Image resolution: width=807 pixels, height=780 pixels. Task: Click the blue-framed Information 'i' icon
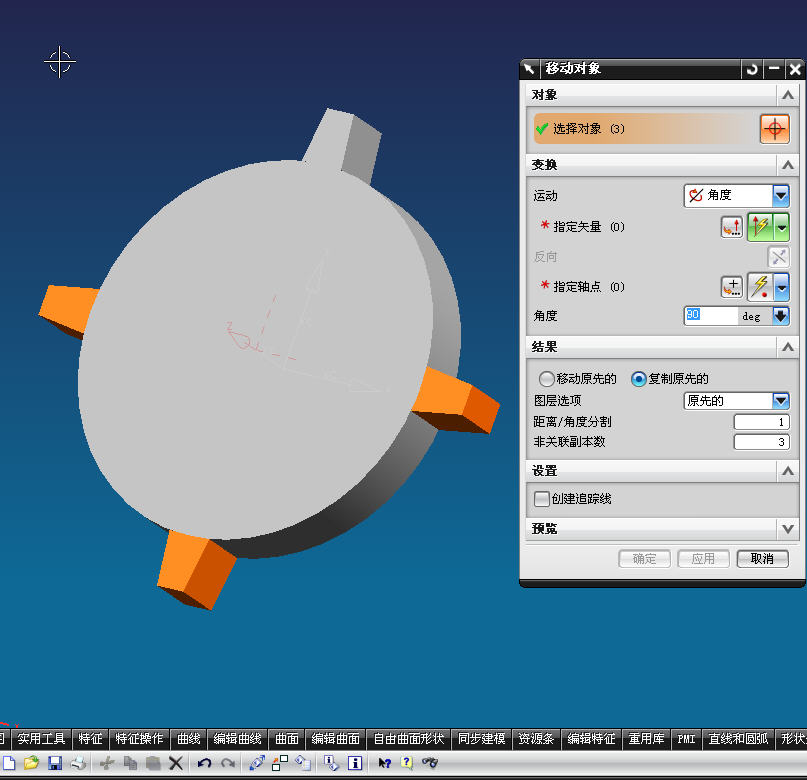pos(355,763)
